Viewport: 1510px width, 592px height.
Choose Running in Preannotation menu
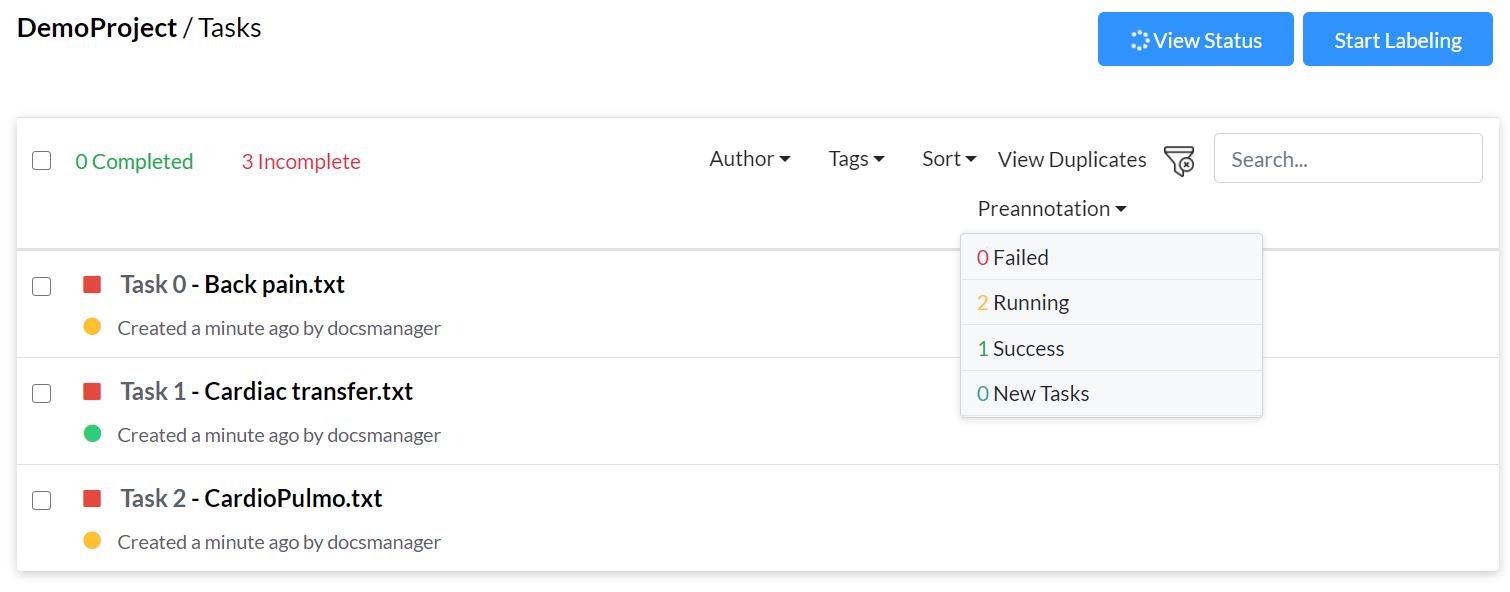click(x=1111, y=303)
